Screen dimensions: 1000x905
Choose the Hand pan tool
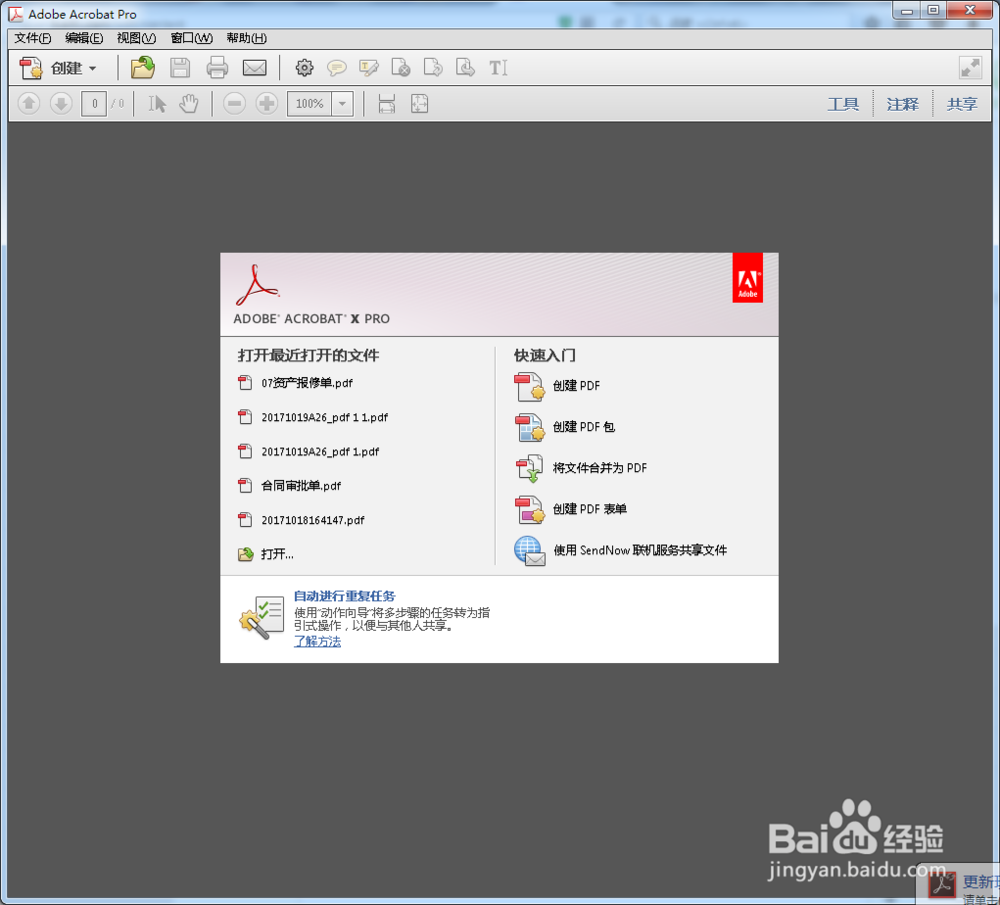pos(189,103)
